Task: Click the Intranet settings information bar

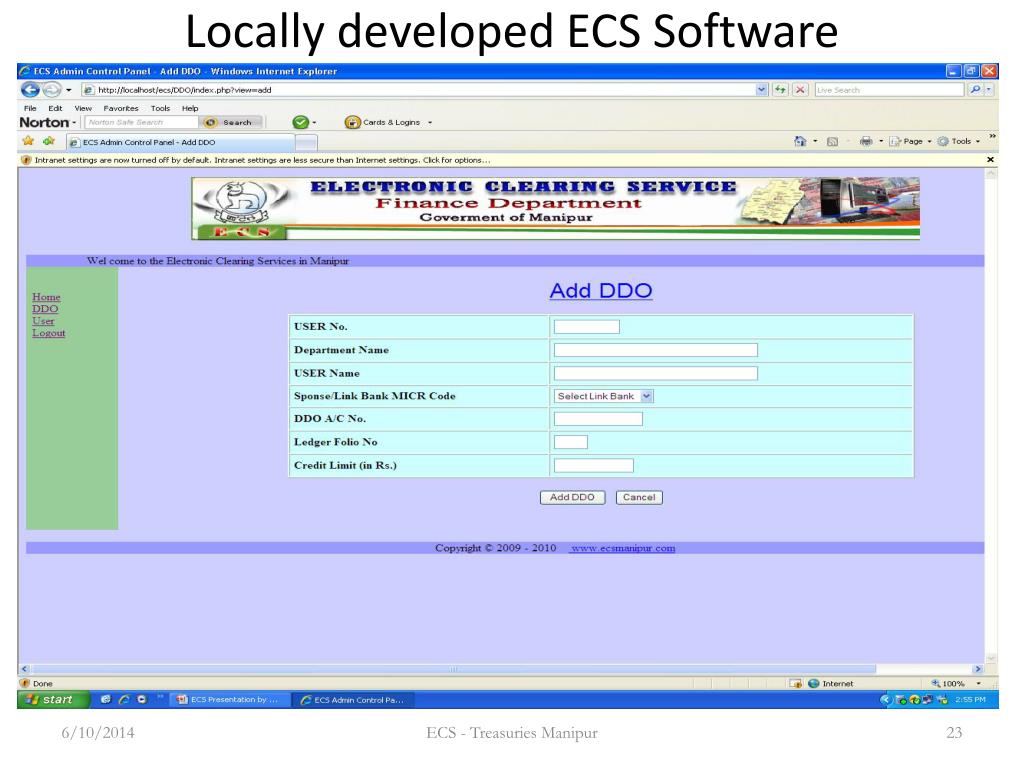Action: tap(503, 160)
